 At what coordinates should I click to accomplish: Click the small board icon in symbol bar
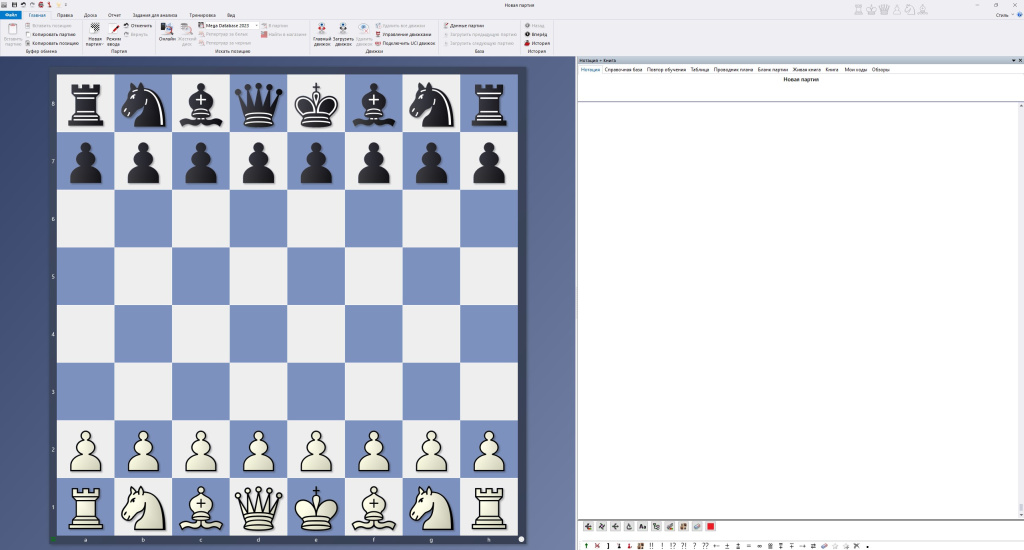641,545
